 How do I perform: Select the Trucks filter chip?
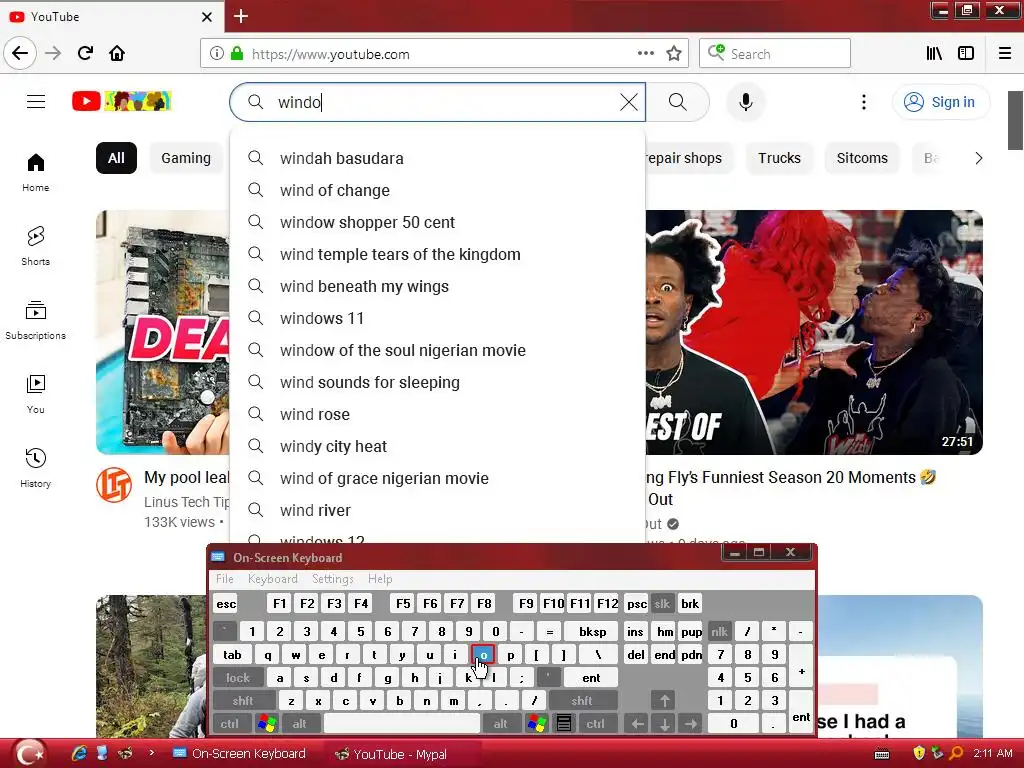[779, 158]
